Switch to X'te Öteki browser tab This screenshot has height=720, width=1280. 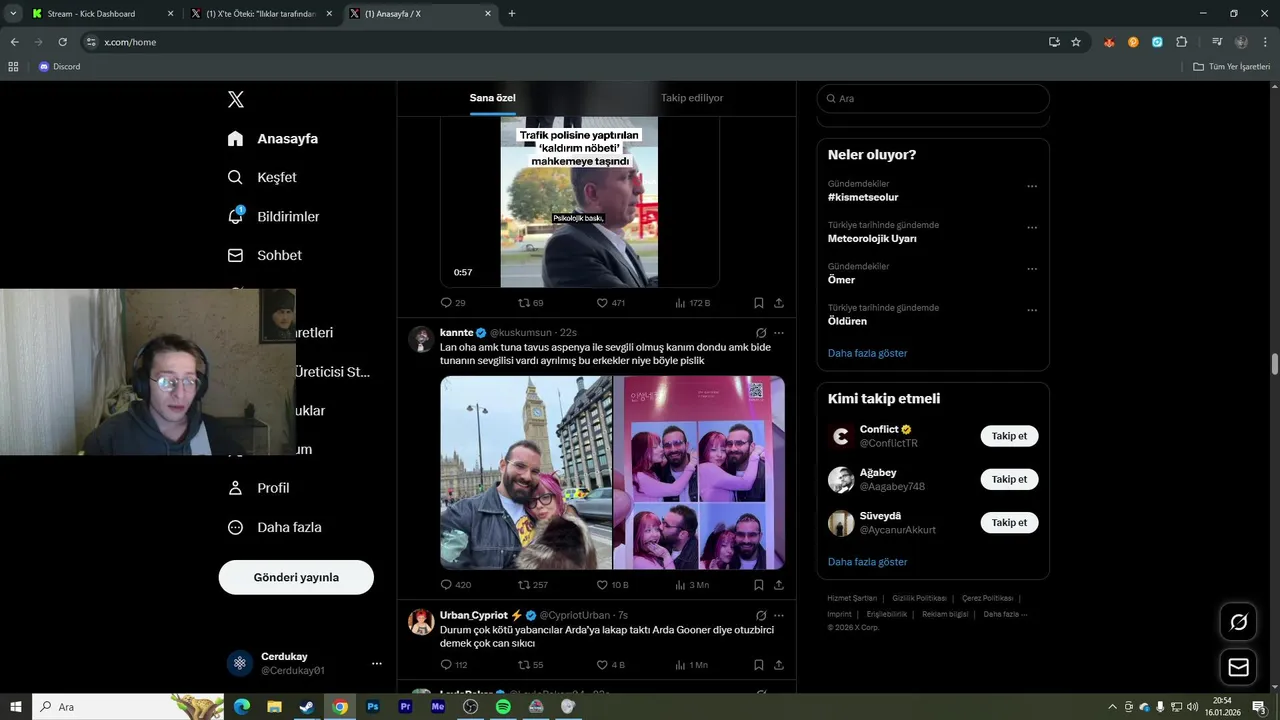tap(262, 14)
